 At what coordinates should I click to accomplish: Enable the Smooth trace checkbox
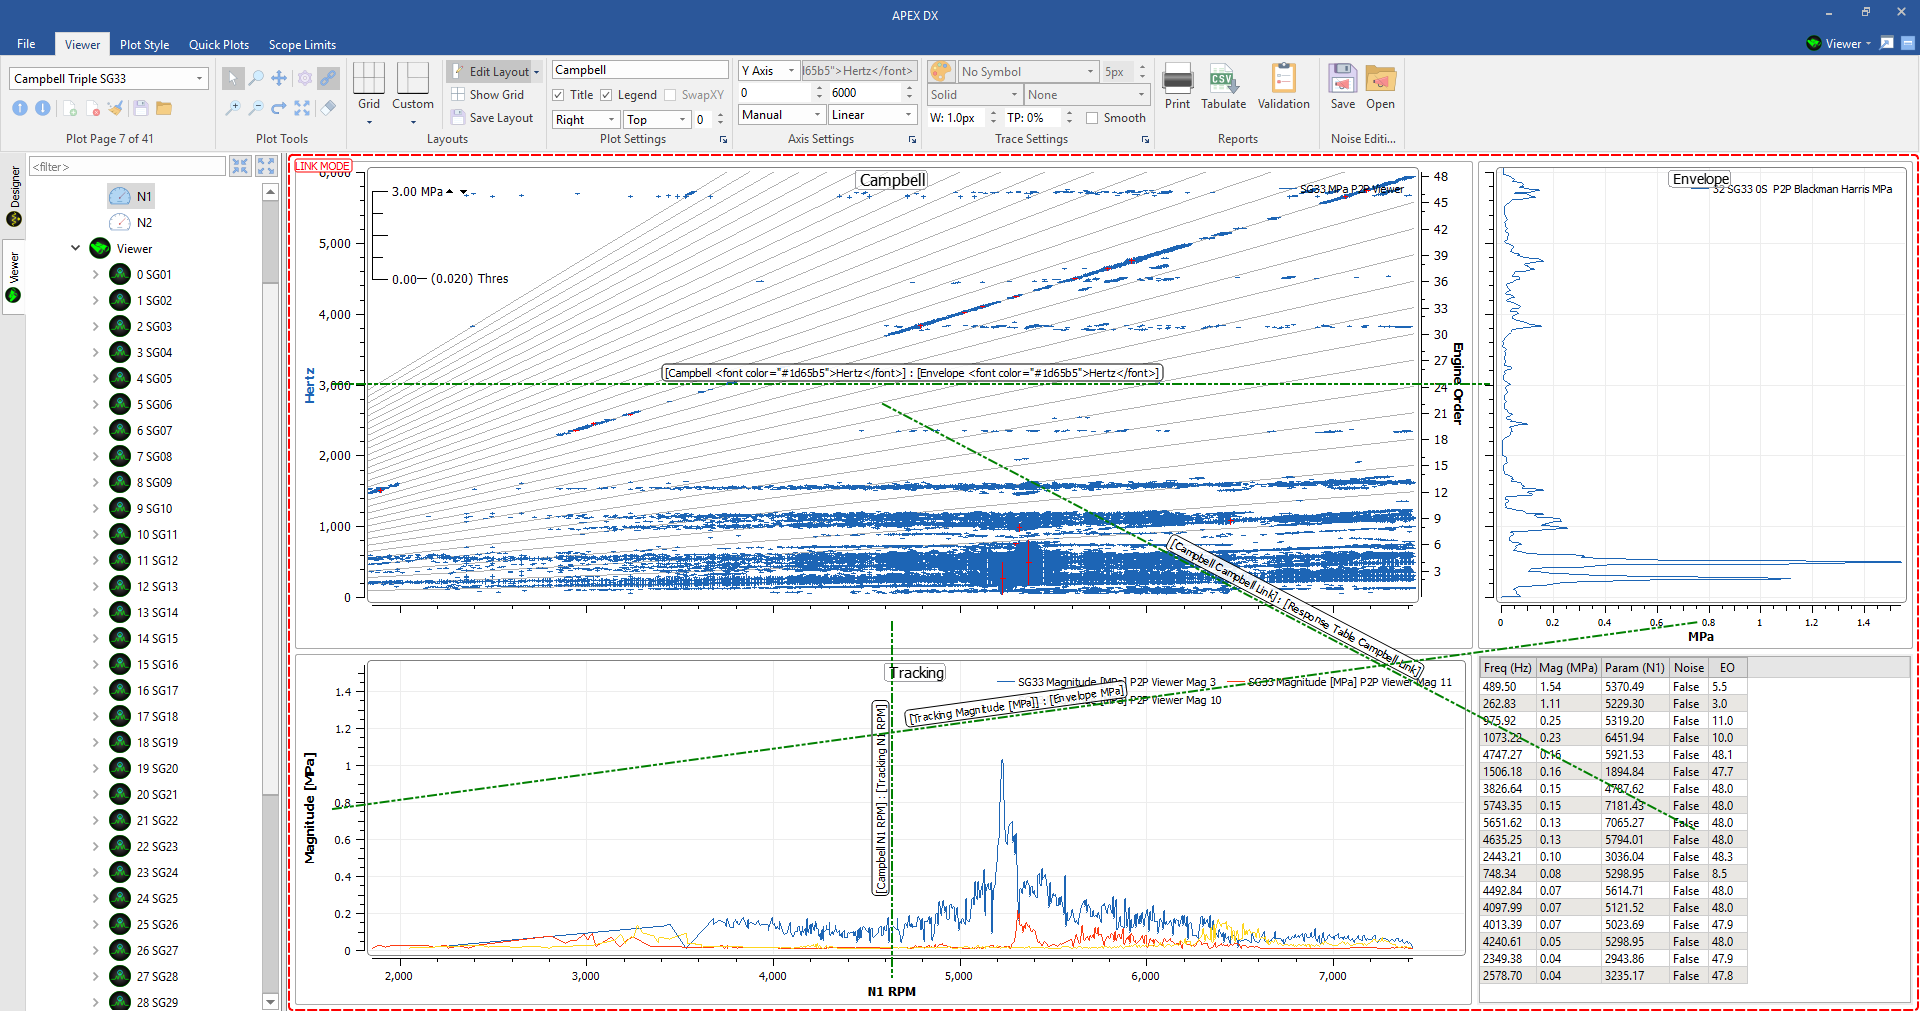(x=1092, y=118)
